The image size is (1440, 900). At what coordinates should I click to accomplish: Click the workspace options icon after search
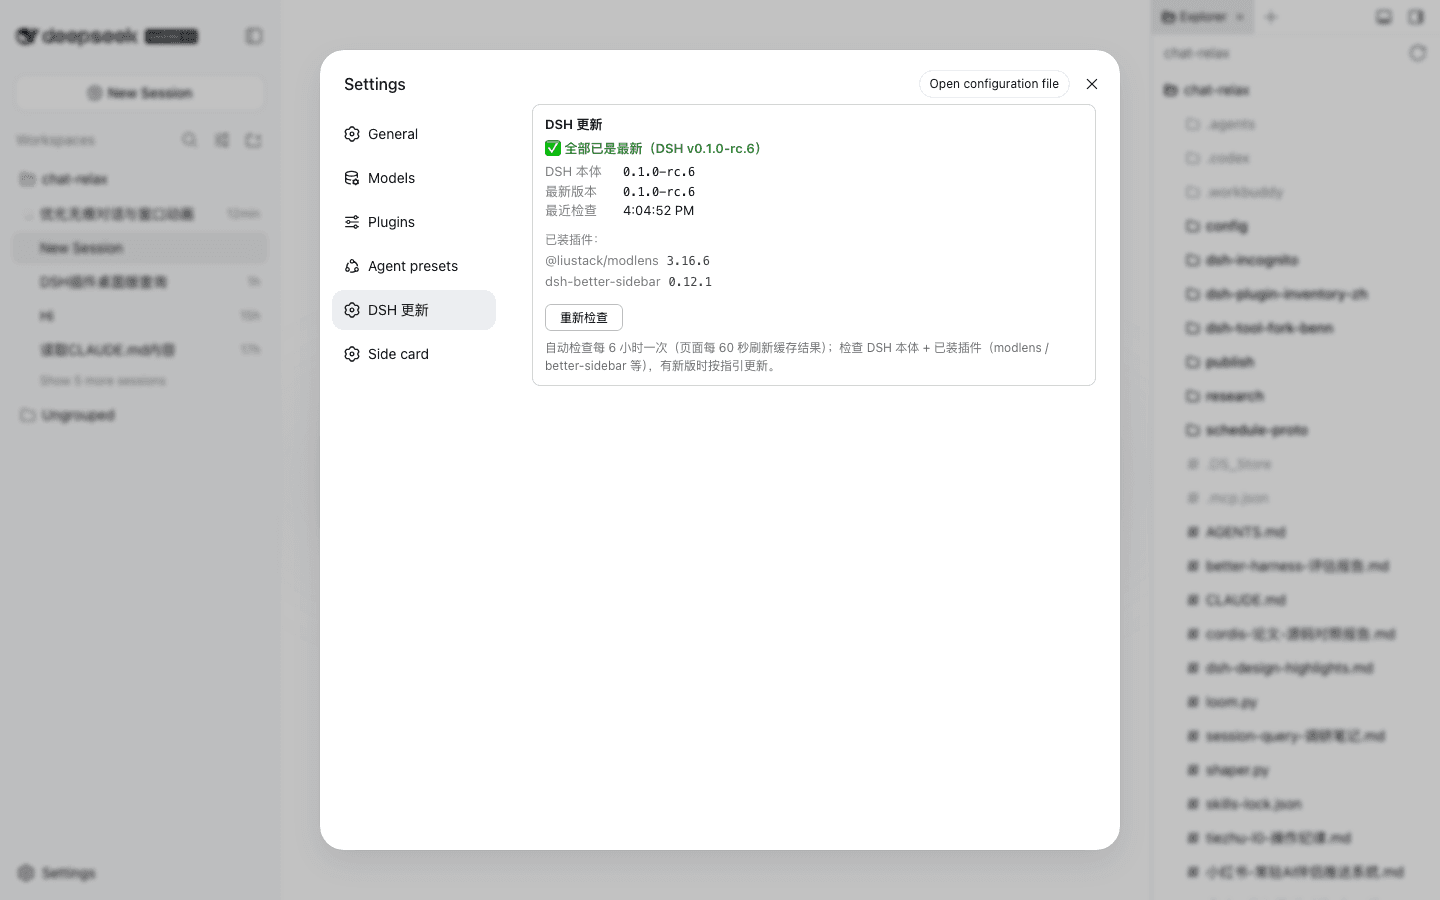222,140
